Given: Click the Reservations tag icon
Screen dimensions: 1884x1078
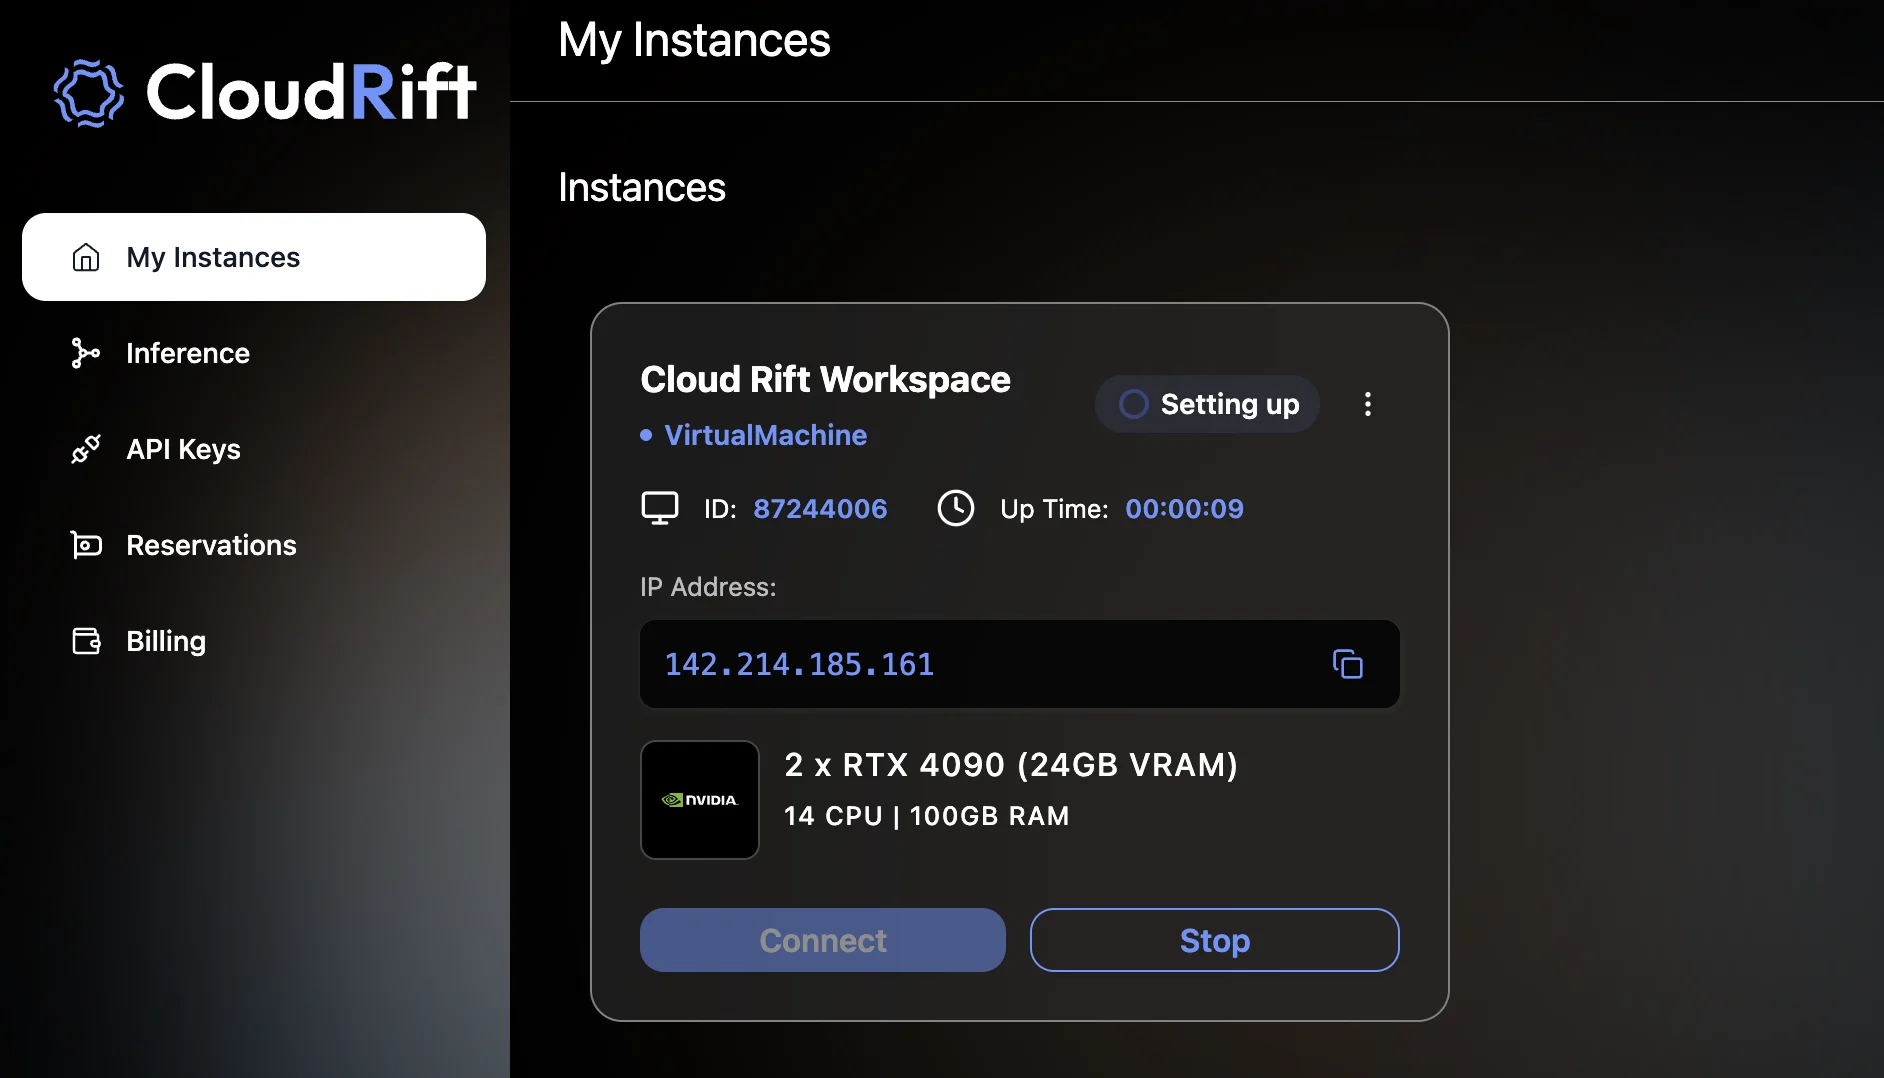Looking at the screenshot, I should click(85, 545).
